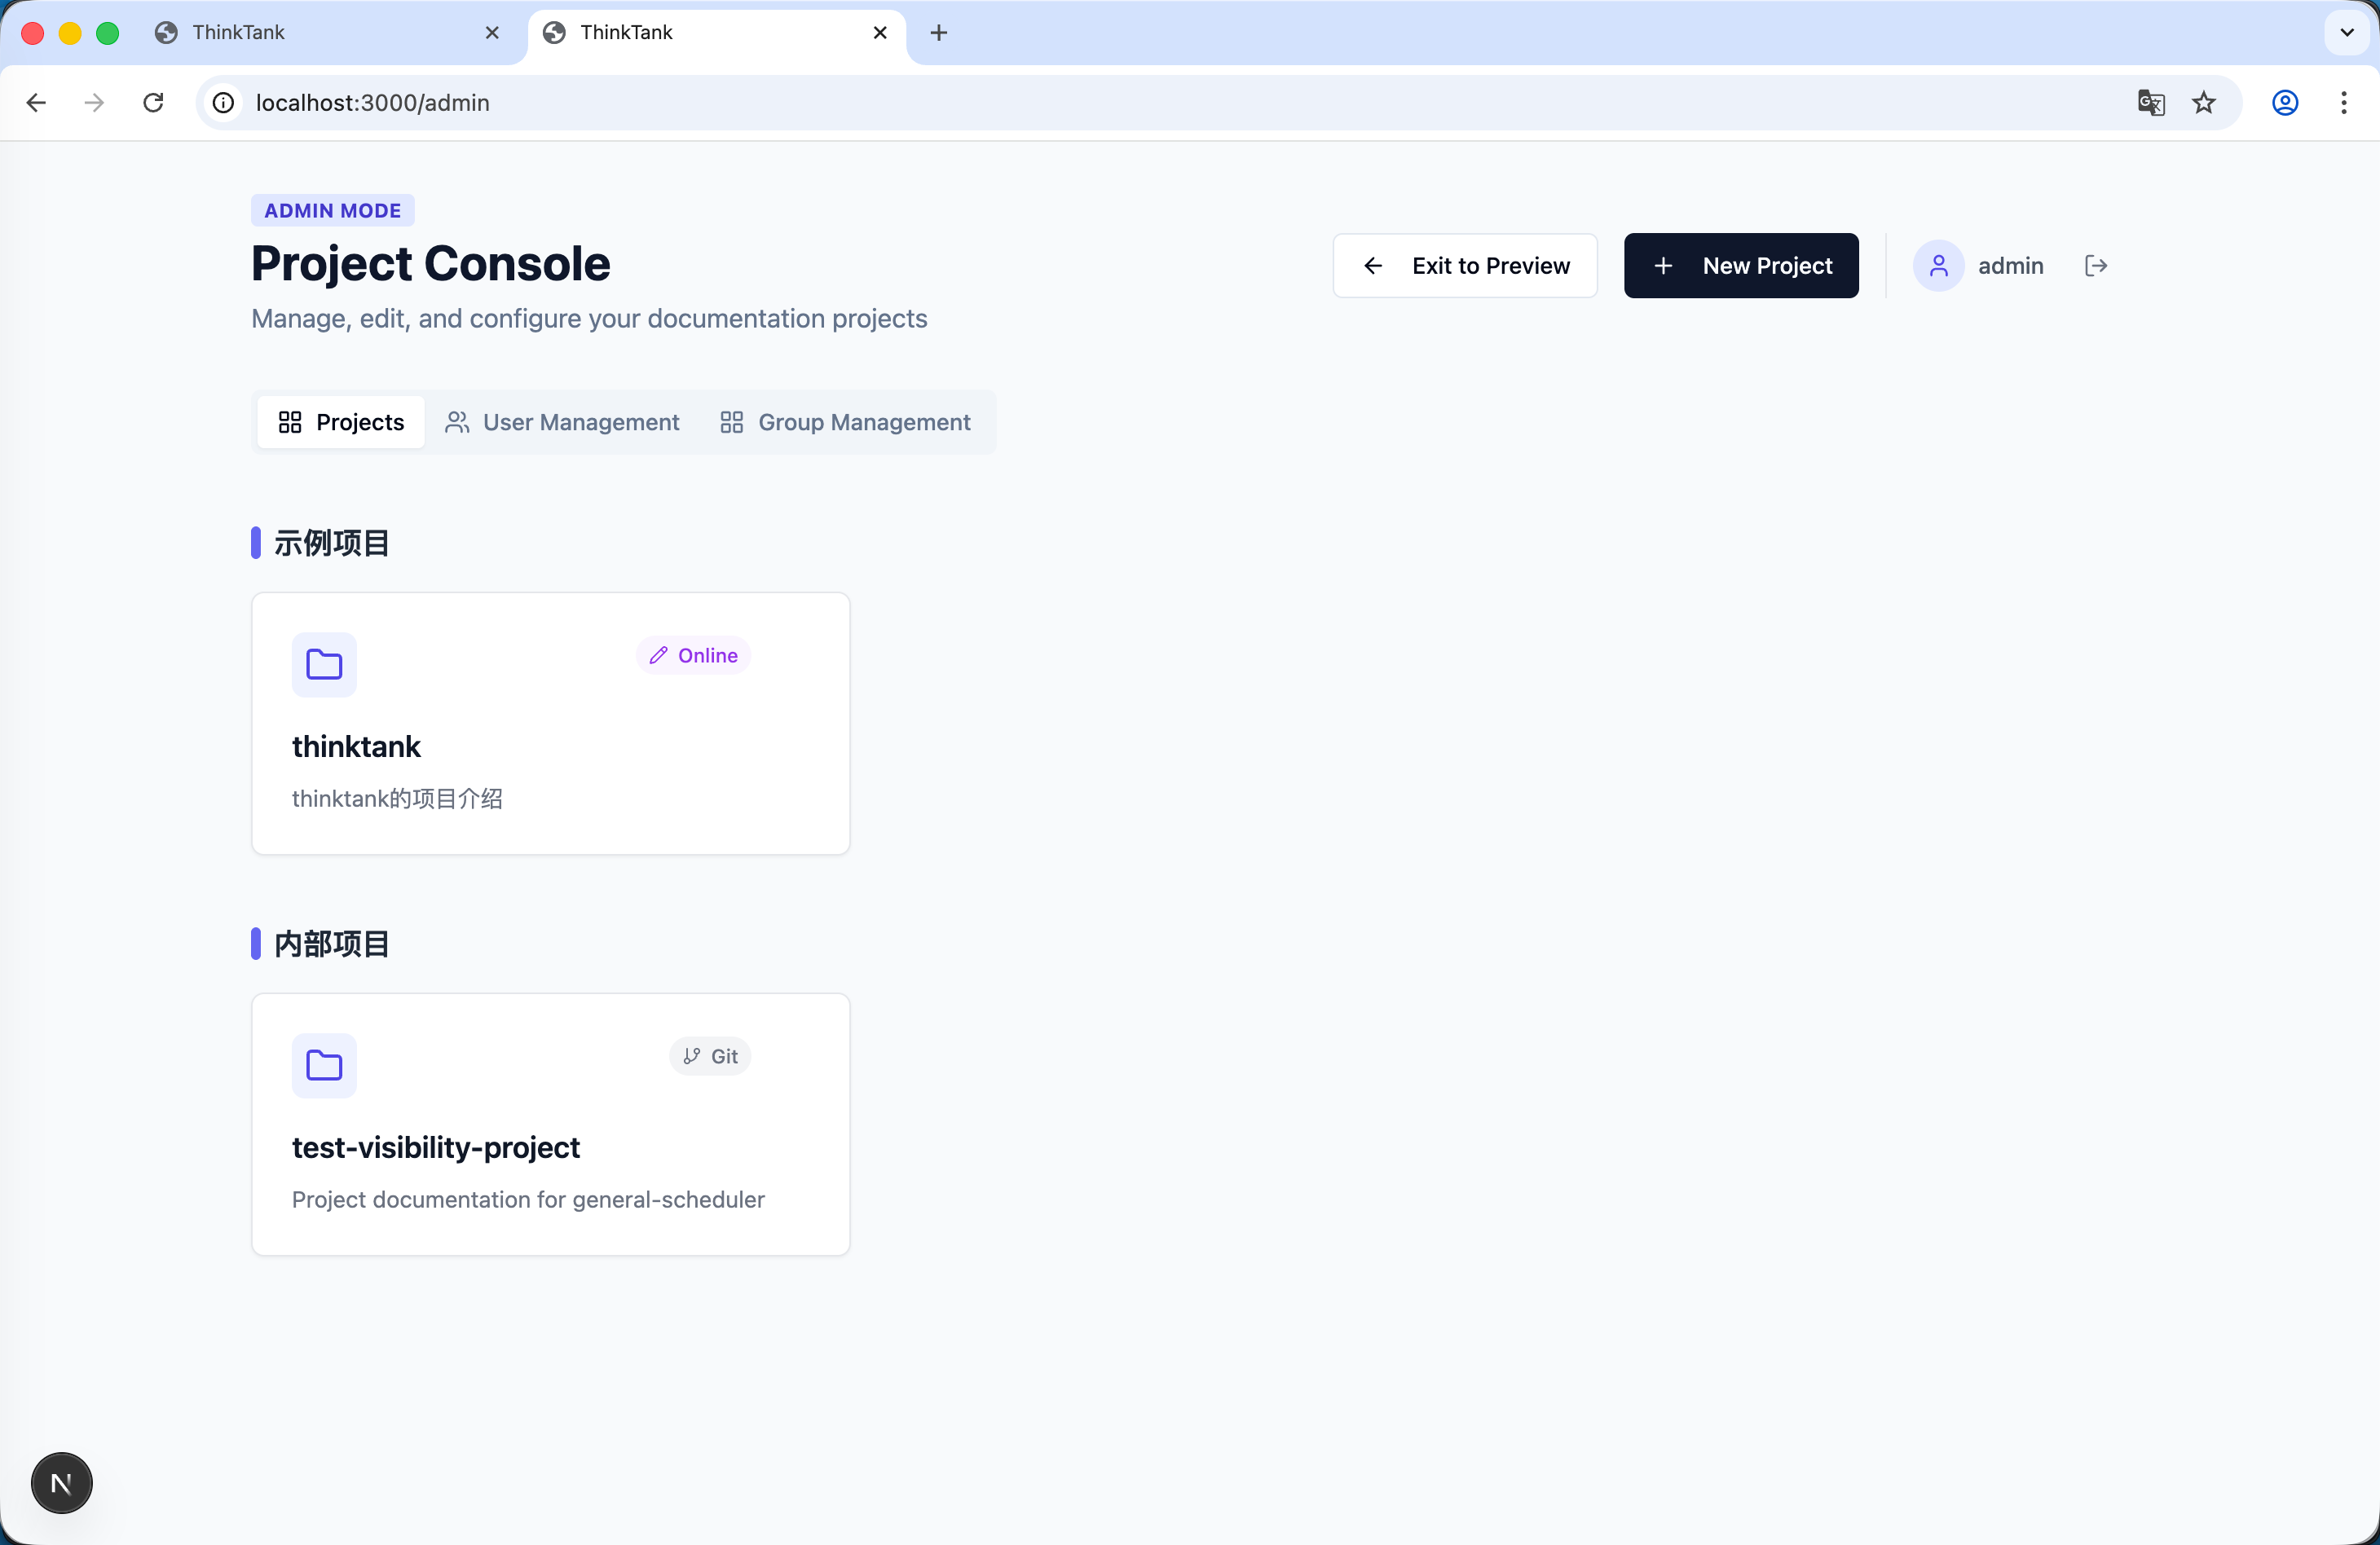
Task: Switch to the Group Management tab
Action: click(x=845, y=422)
